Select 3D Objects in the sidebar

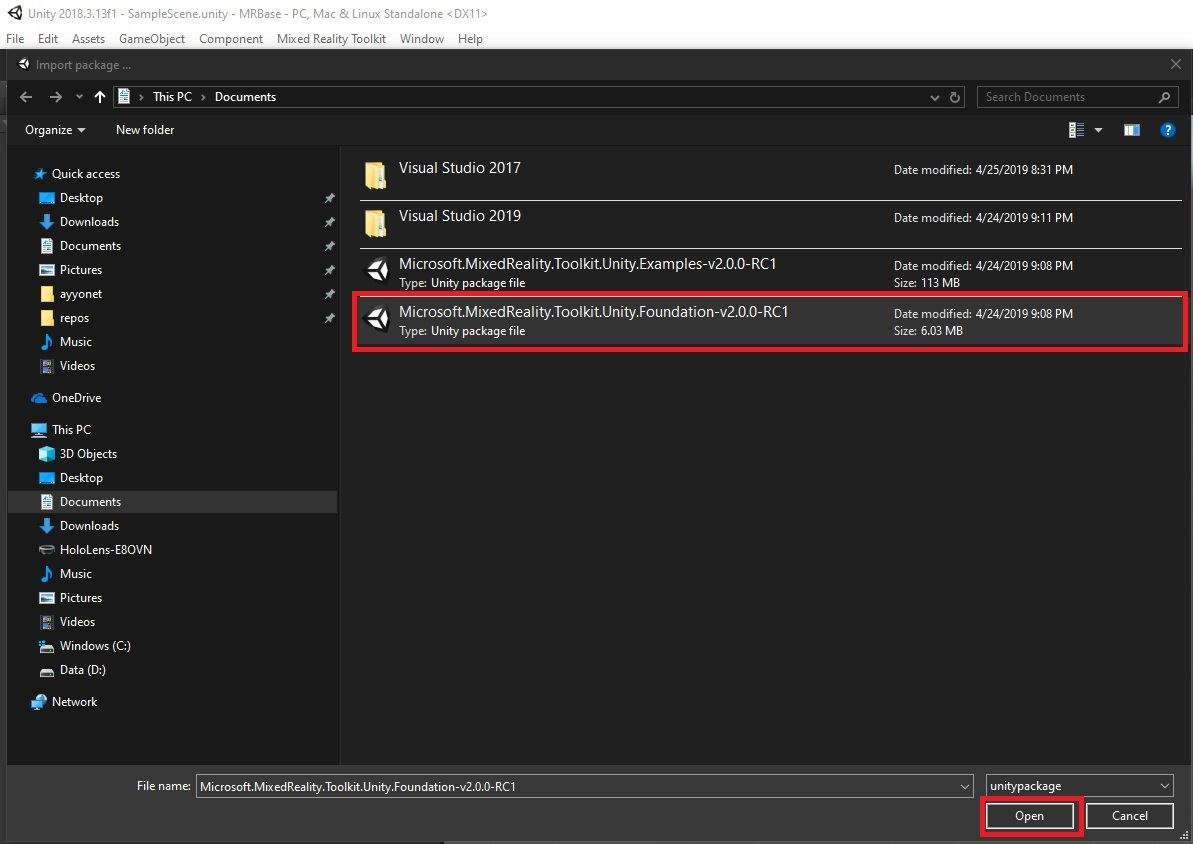[x=78, y=454]
